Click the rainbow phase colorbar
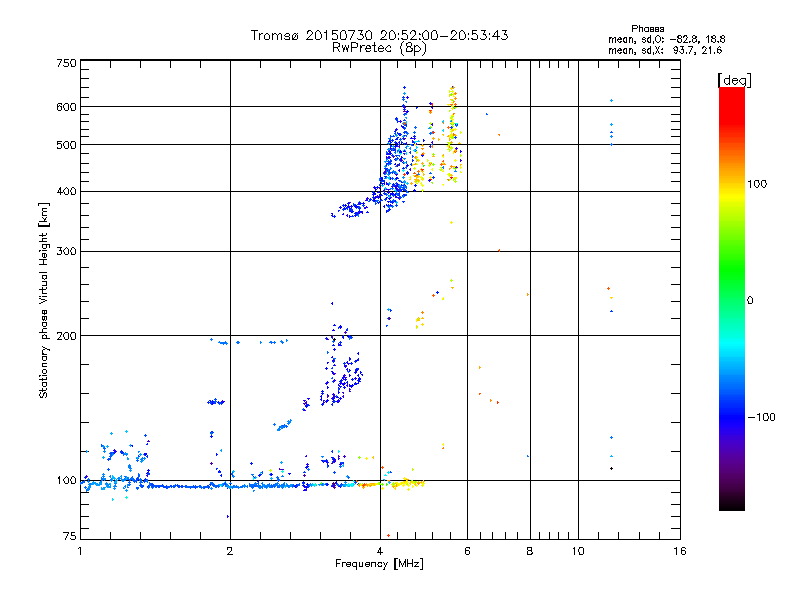Image resolution: width=800 pixels, height=600 pixels. (x=732, y=299)
